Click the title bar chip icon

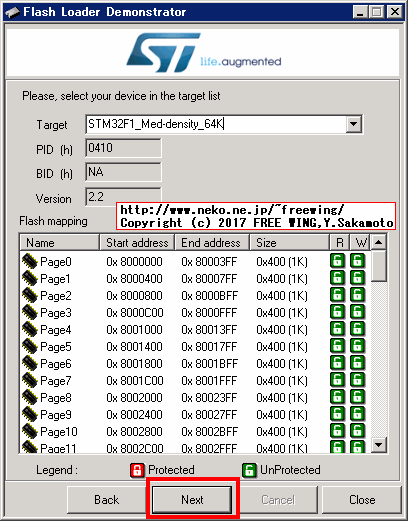click(x=13, y=12)
